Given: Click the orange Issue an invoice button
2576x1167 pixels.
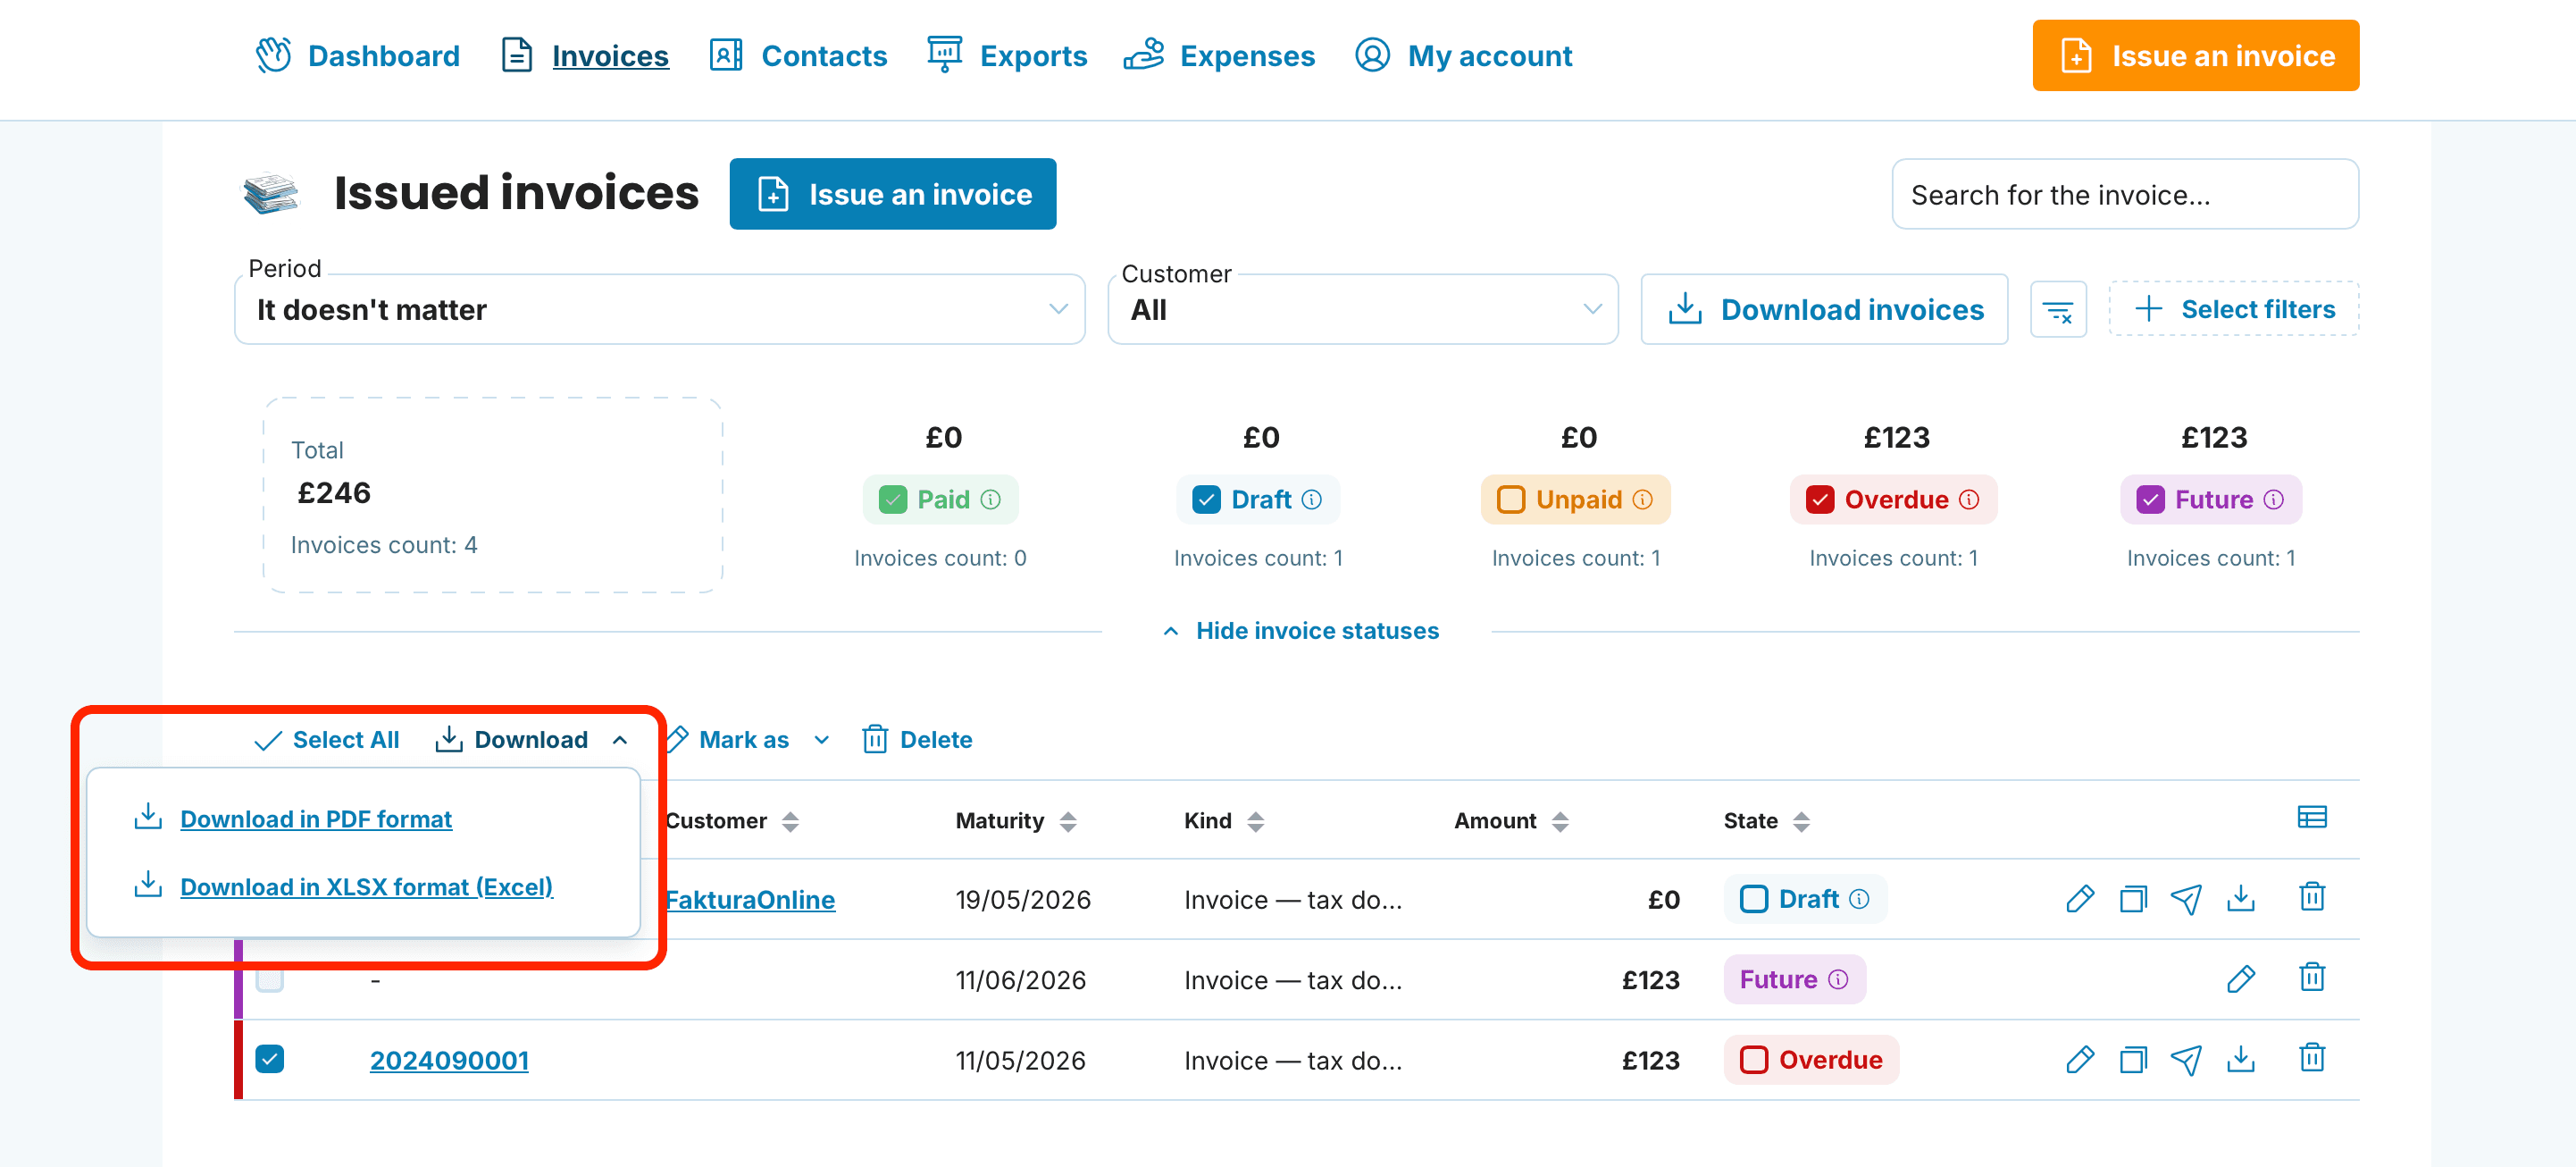Looking at the screenshot, I should coord(2195,56).
